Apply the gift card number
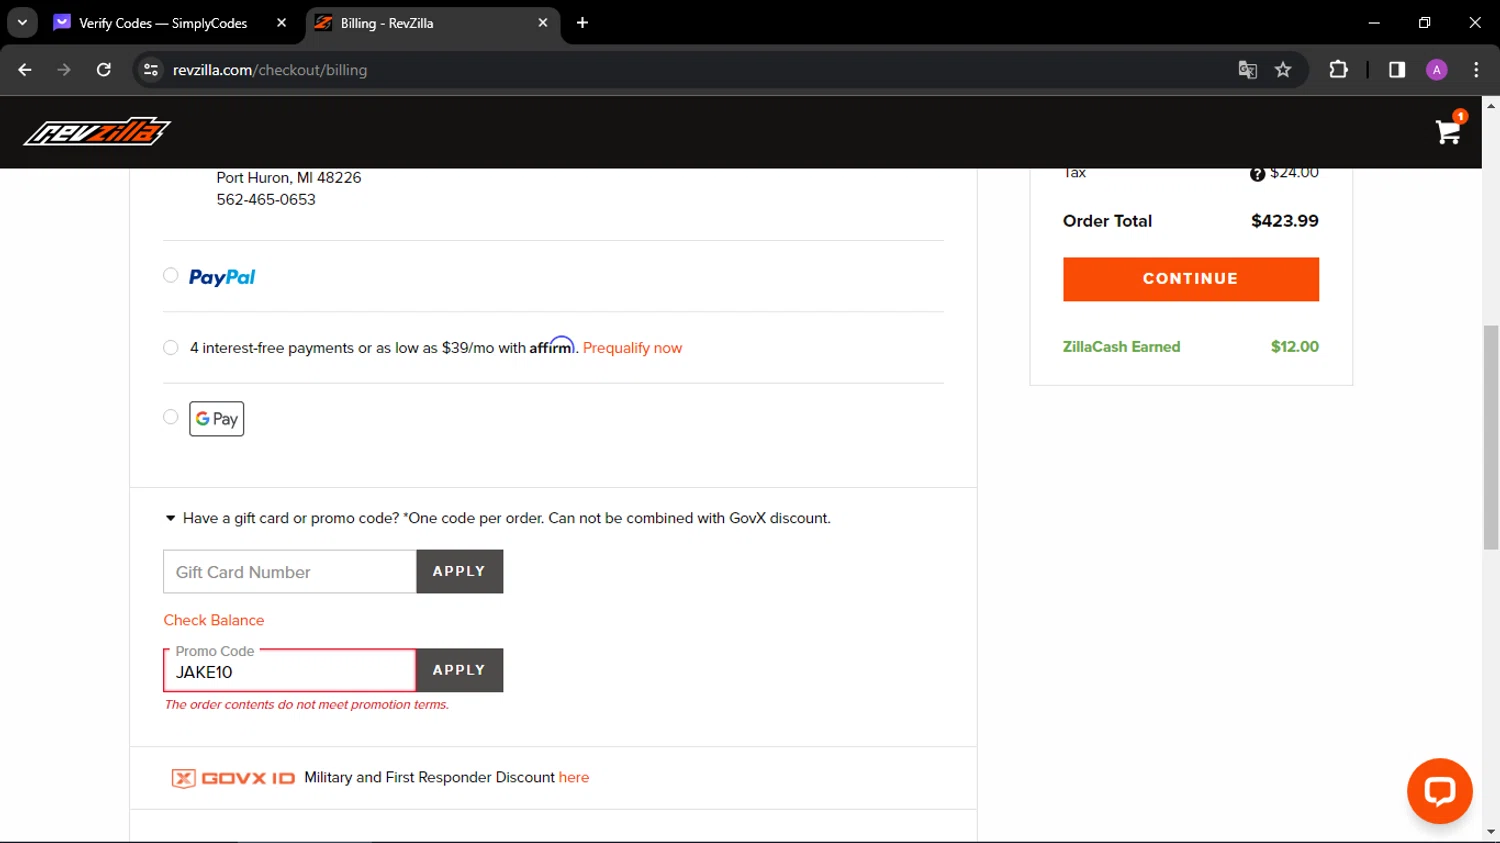The height and width of the screenshot is (843, 1500). click(460, 572)
